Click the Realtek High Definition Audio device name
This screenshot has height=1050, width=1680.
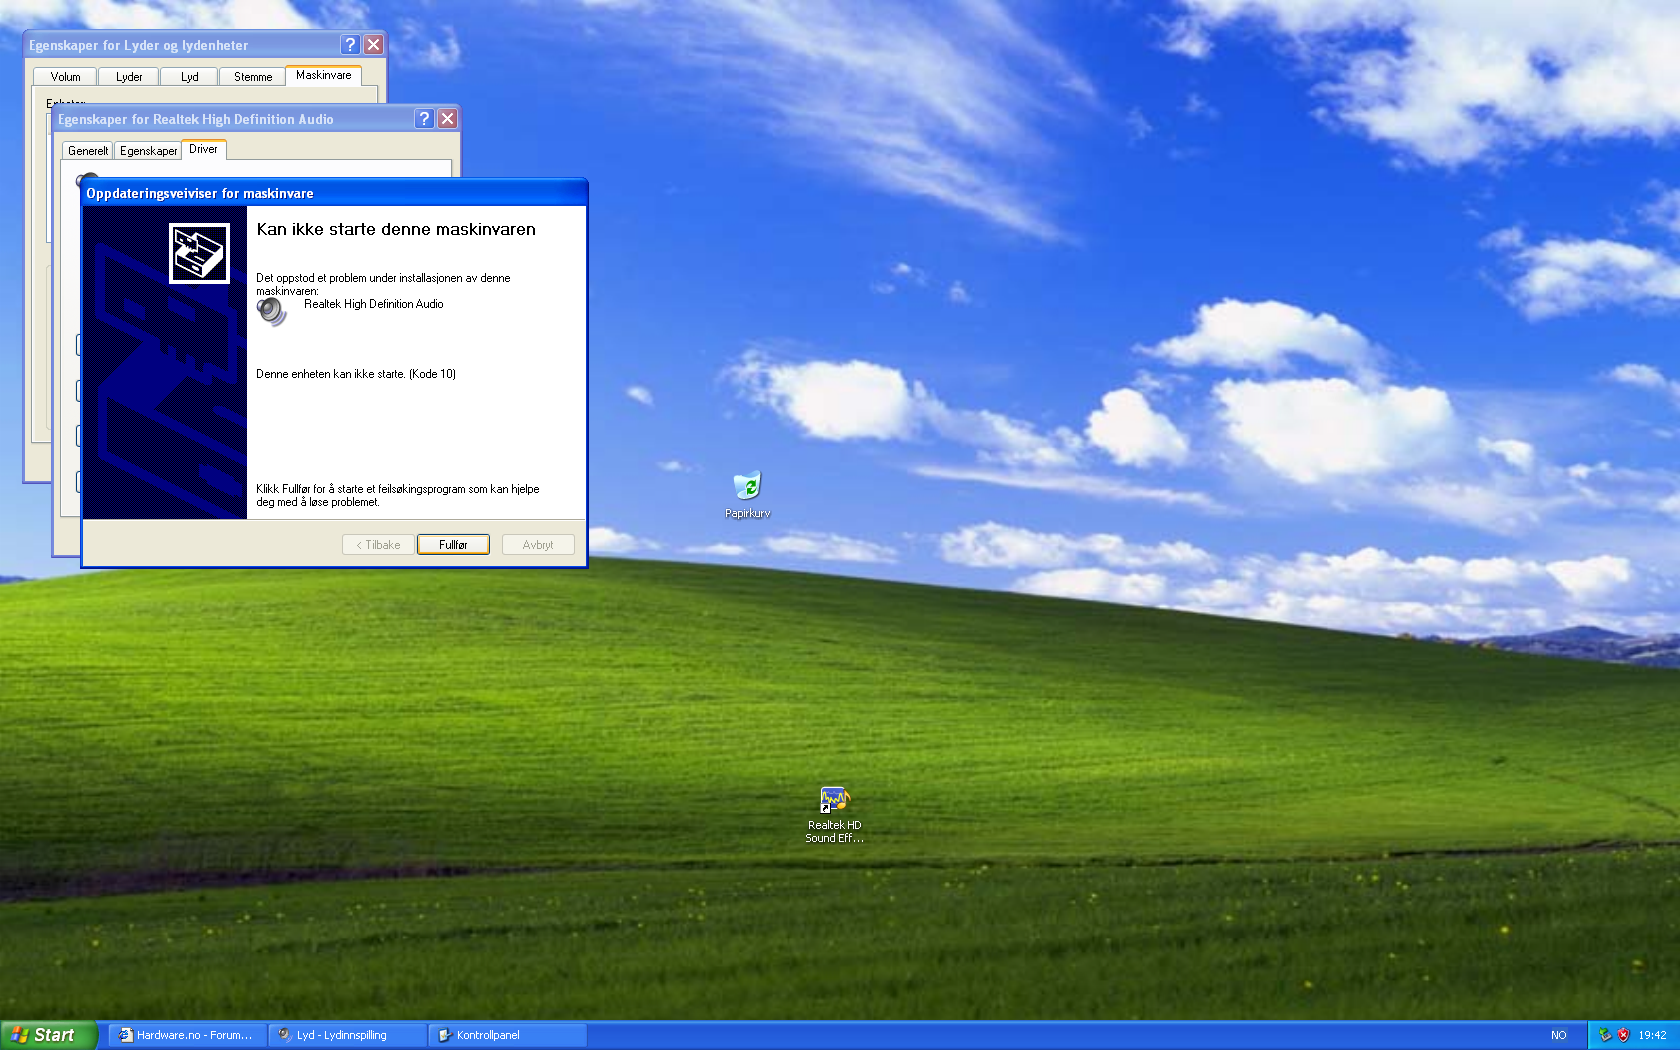pos(374,304)
